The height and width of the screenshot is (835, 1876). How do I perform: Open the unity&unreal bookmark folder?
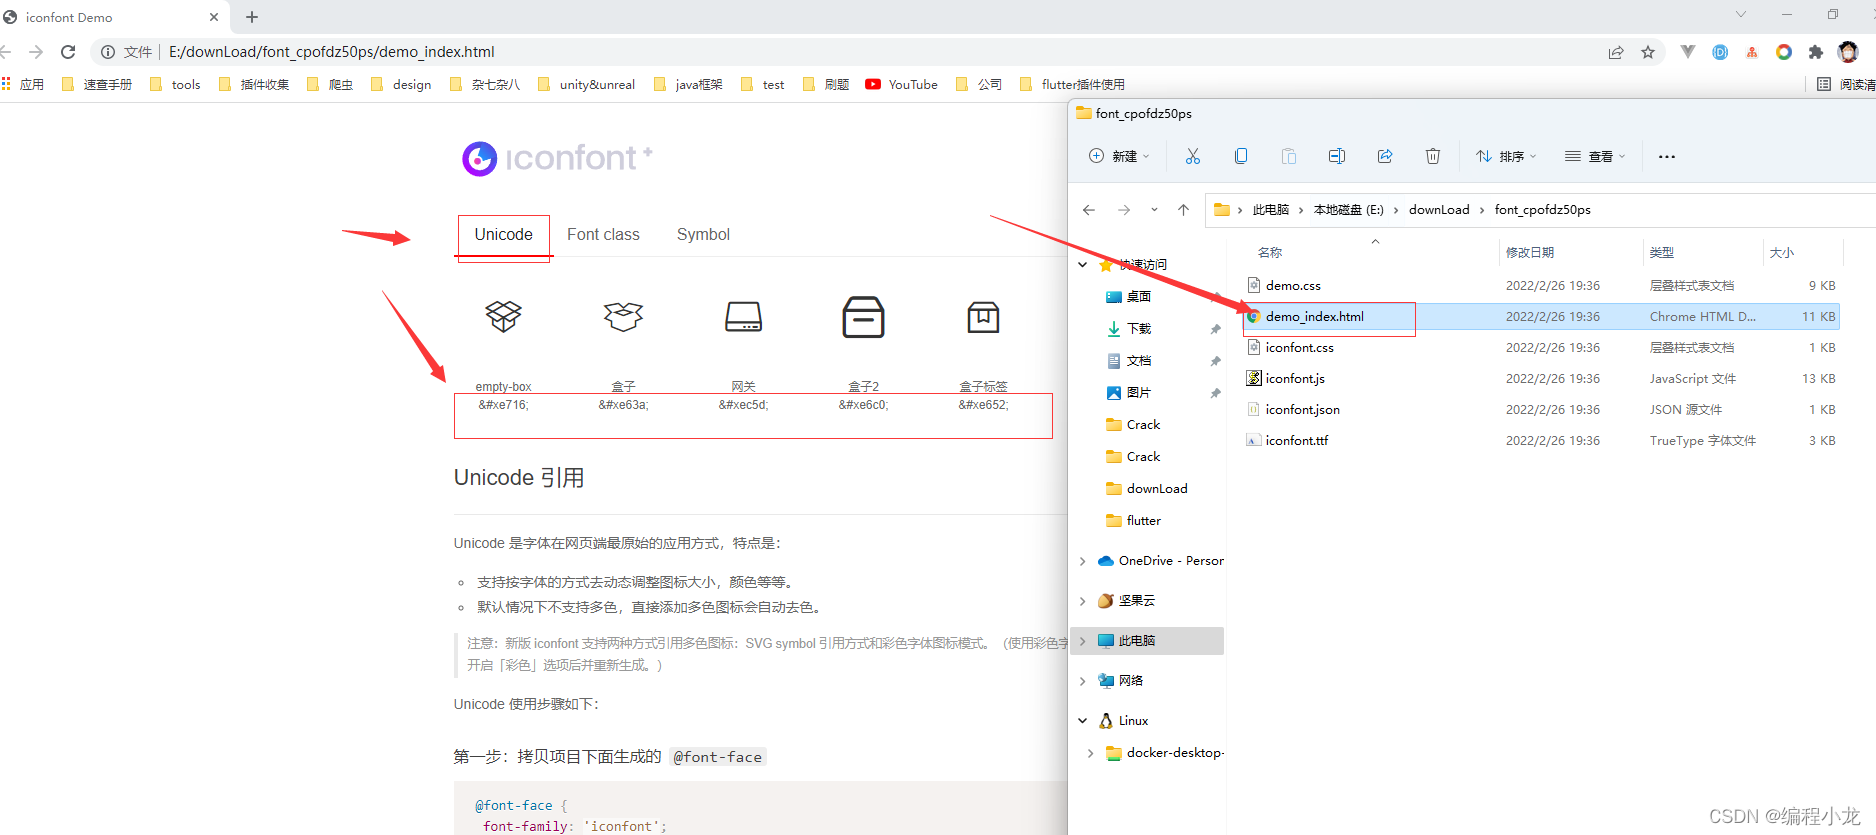click(x=587, y=84)
